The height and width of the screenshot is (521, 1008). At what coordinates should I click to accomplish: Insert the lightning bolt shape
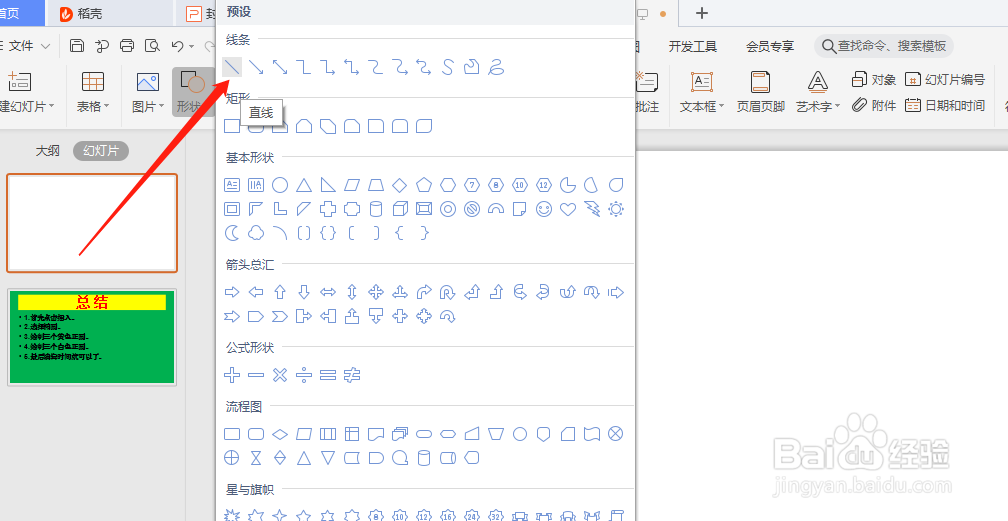click(x=591, y=209)
